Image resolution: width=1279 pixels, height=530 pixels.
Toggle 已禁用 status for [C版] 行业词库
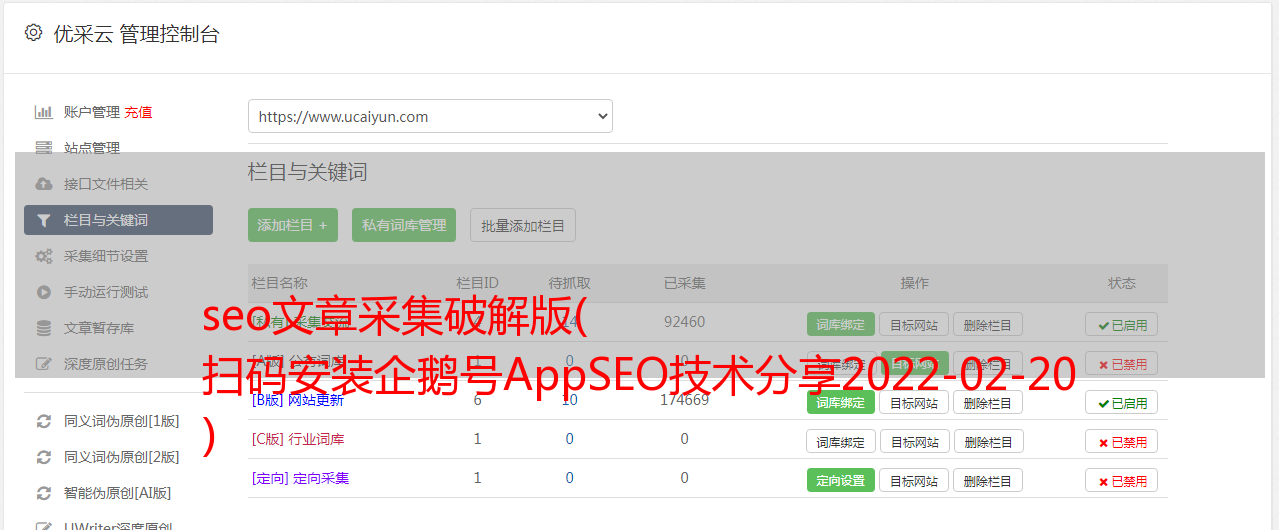click(x=1122, y=441)
